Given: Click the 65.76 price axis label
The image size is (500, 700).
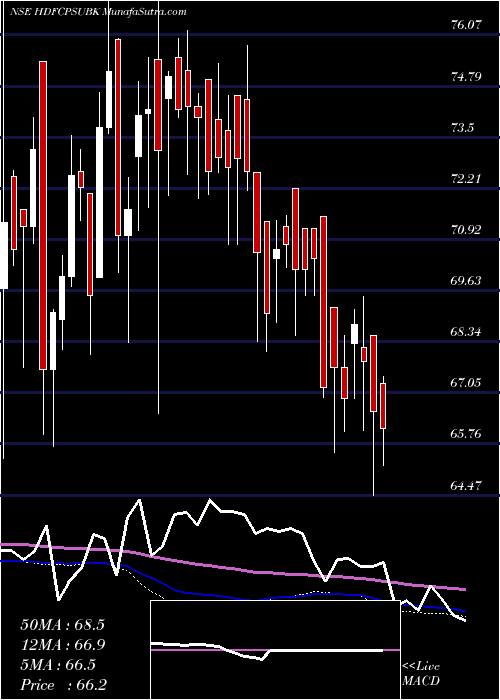Looking at the screenshot, I should click(x=466, y=434).
